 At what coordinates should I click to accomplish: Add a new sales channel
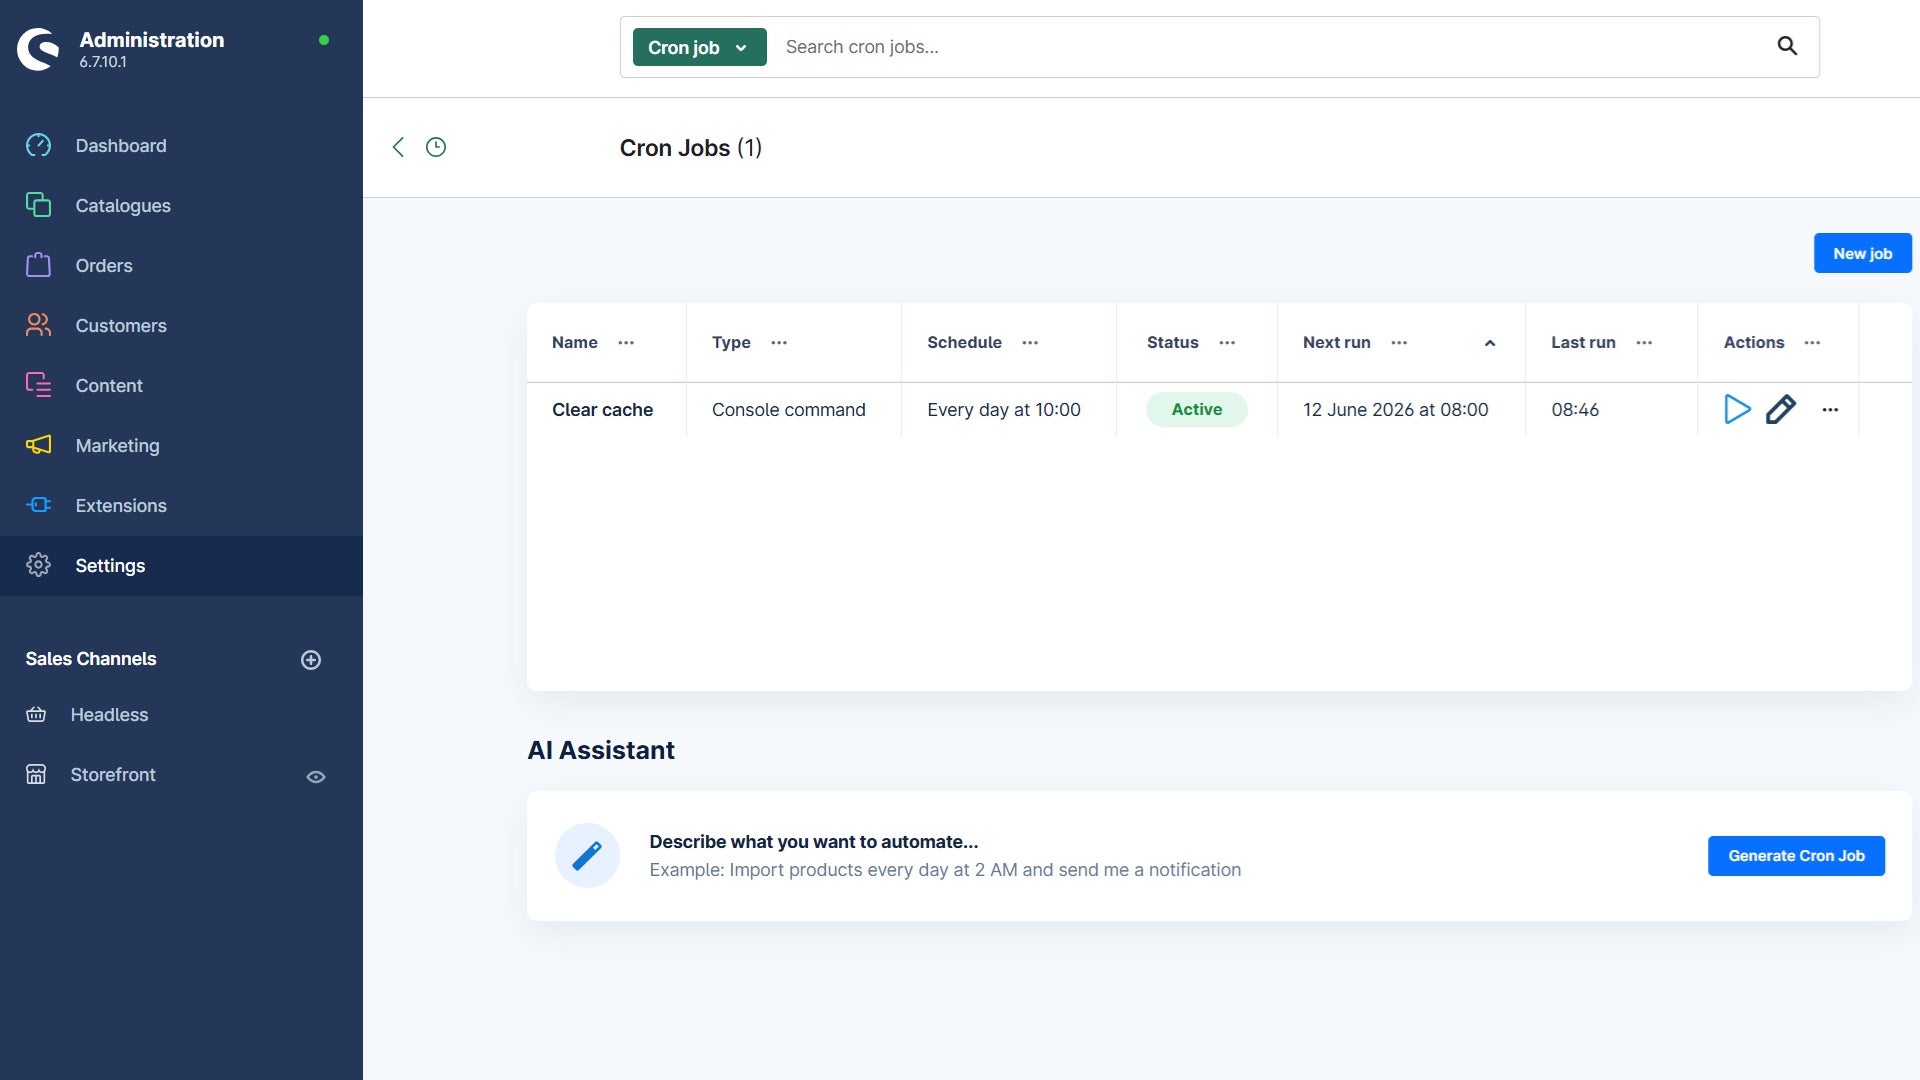[x=311, y=659]
